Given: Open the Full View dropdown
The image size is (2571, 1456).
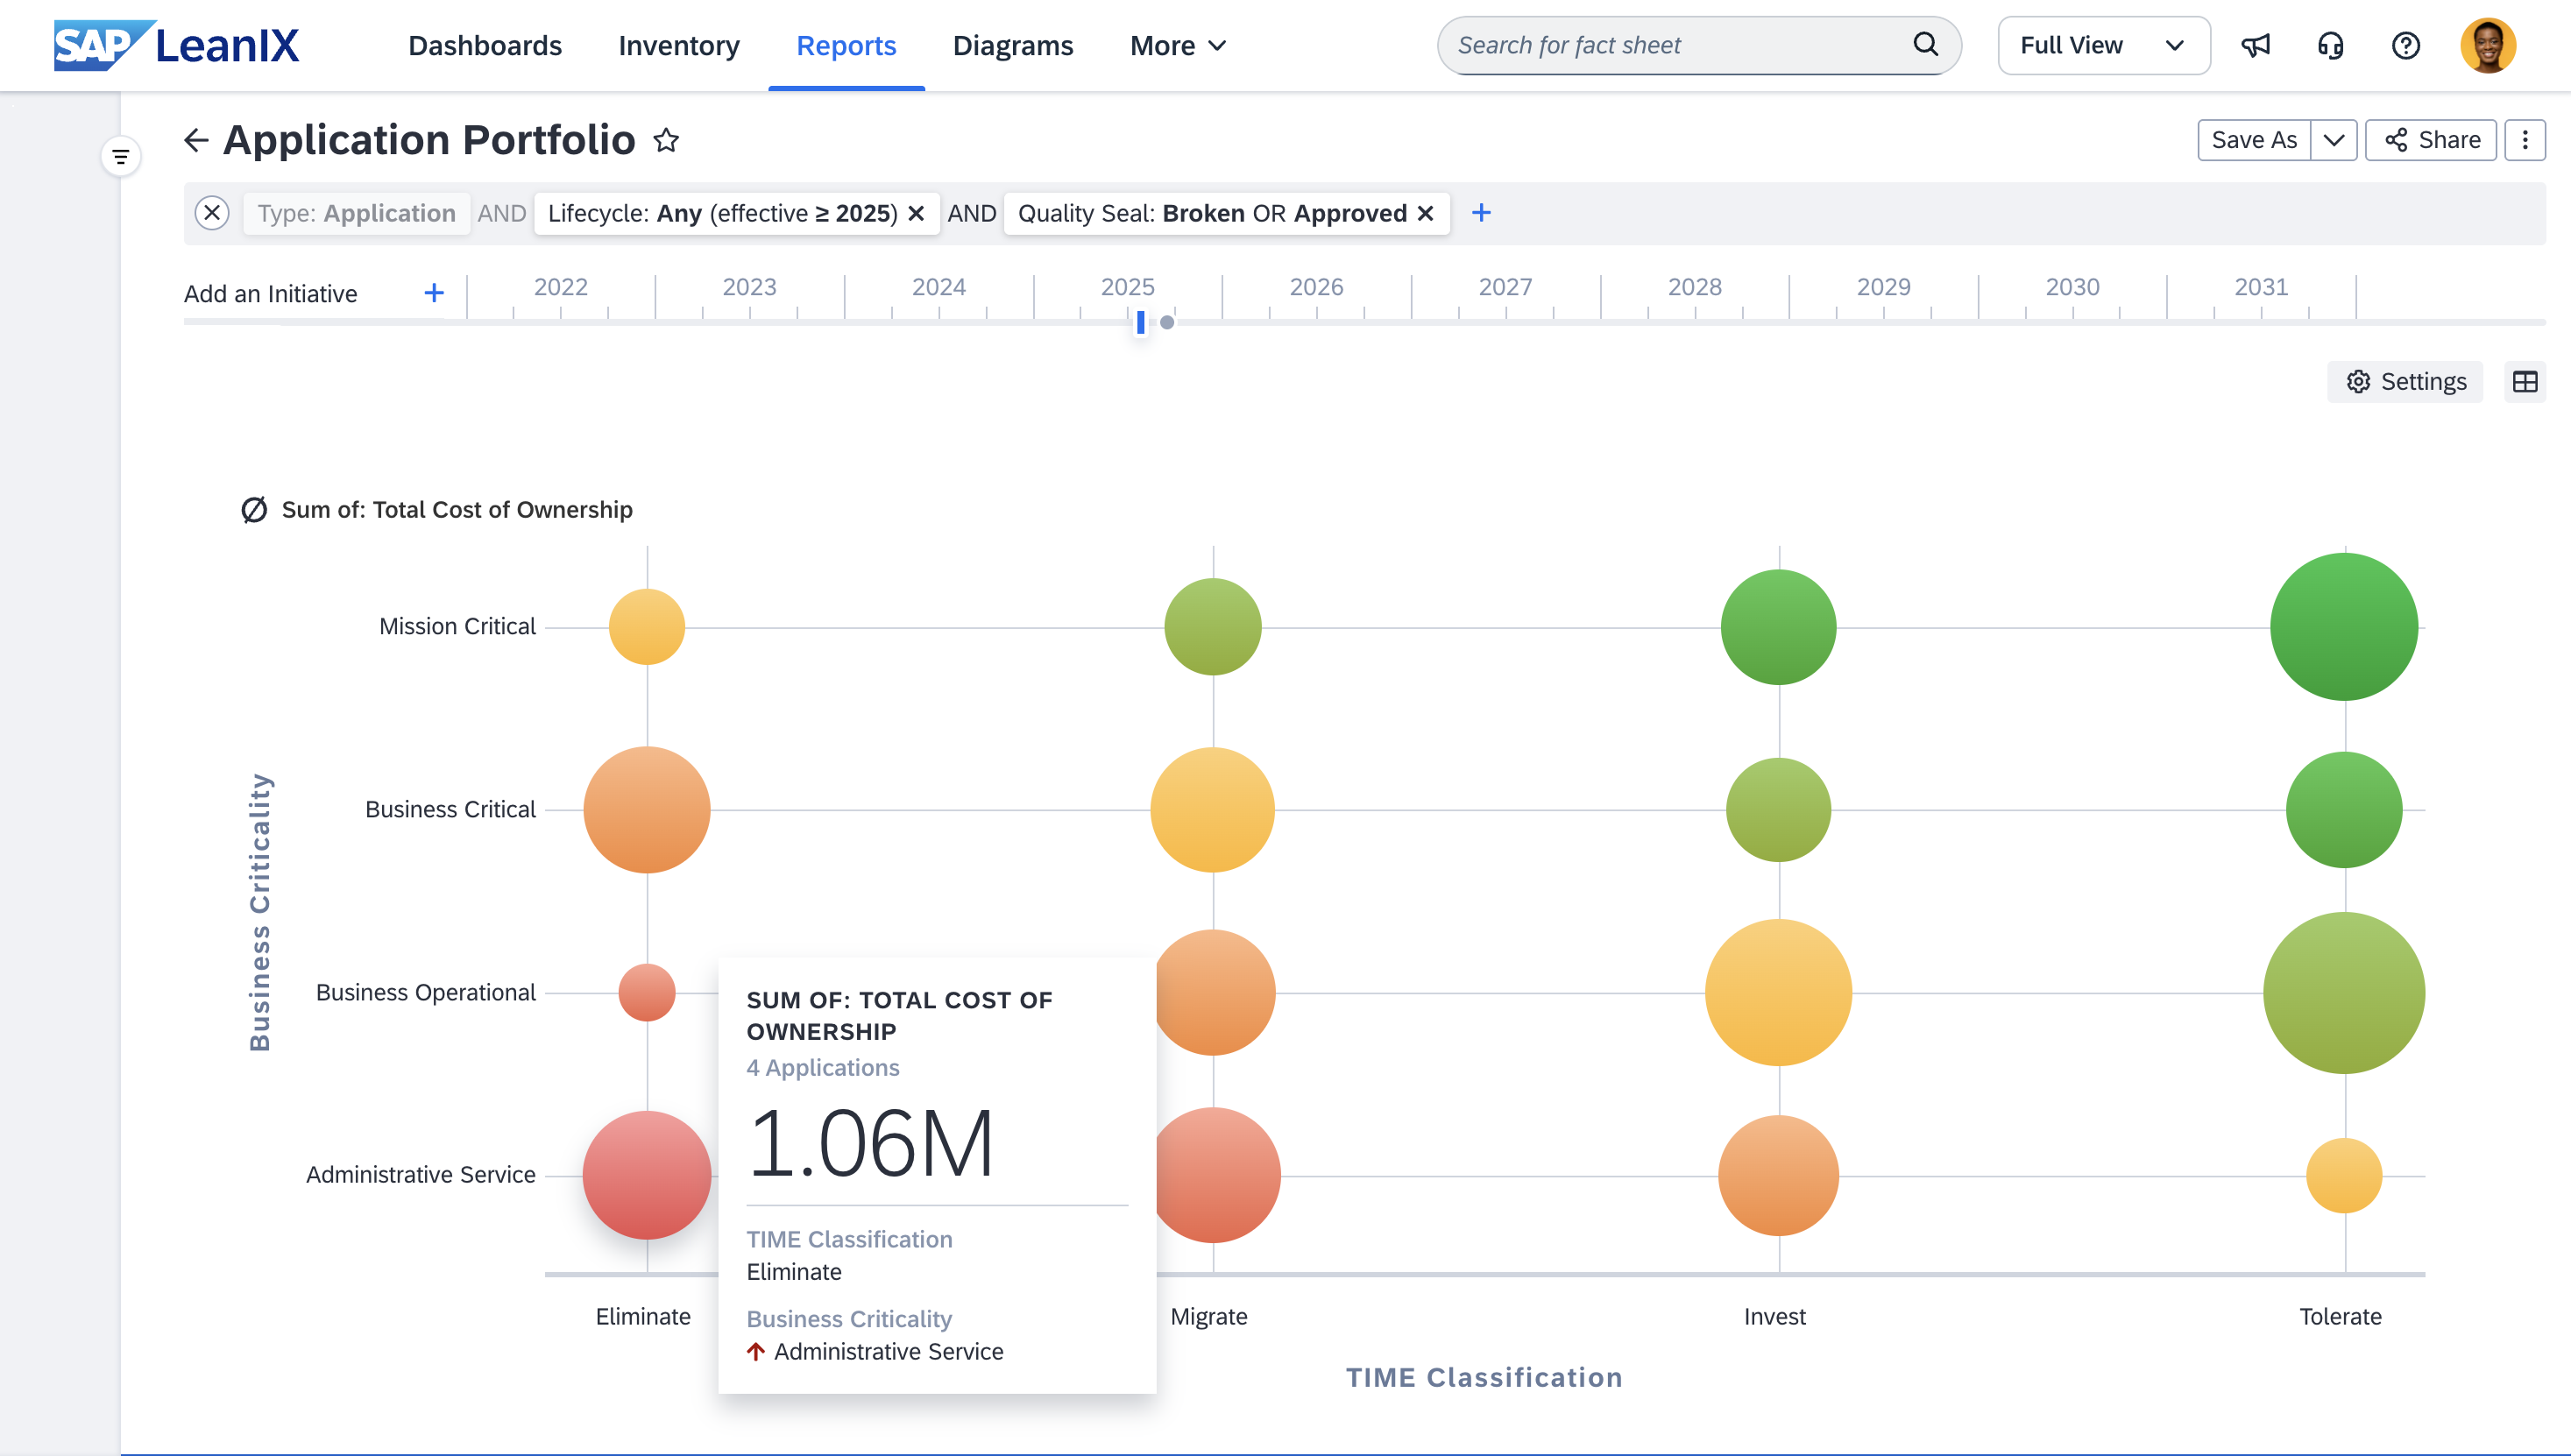Looking at the screenshot, I should coord(2103,45).
